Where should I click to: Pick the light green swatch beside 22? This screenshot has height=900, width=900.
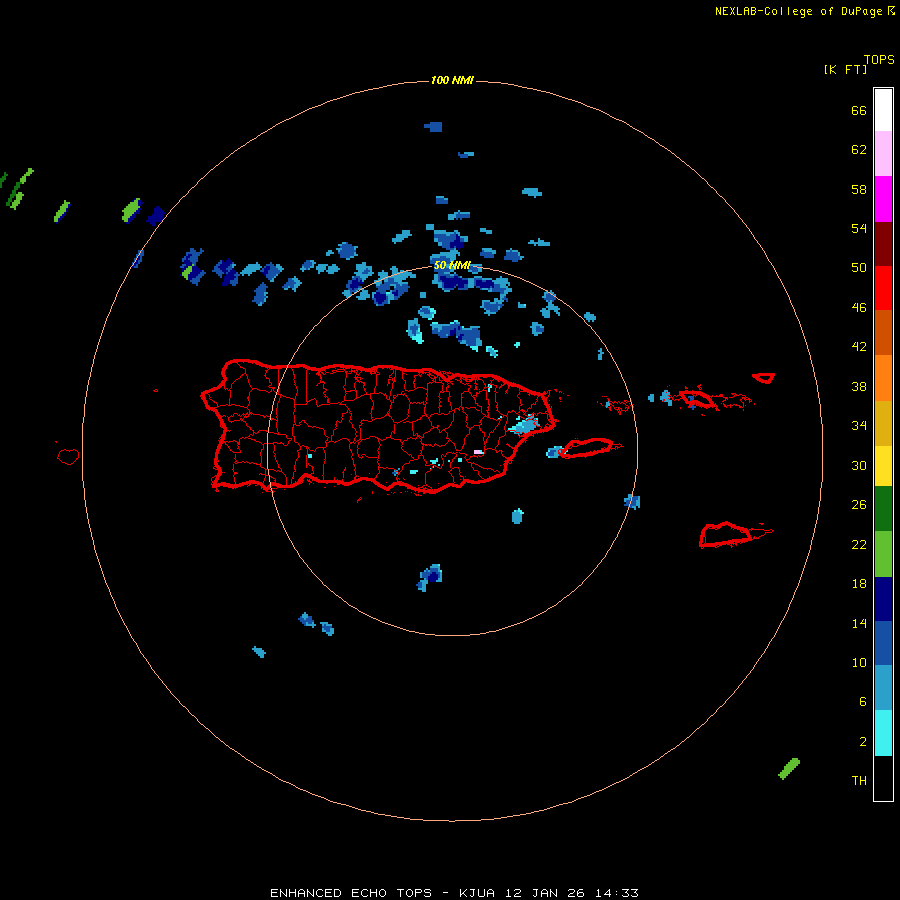coord(883,554)
